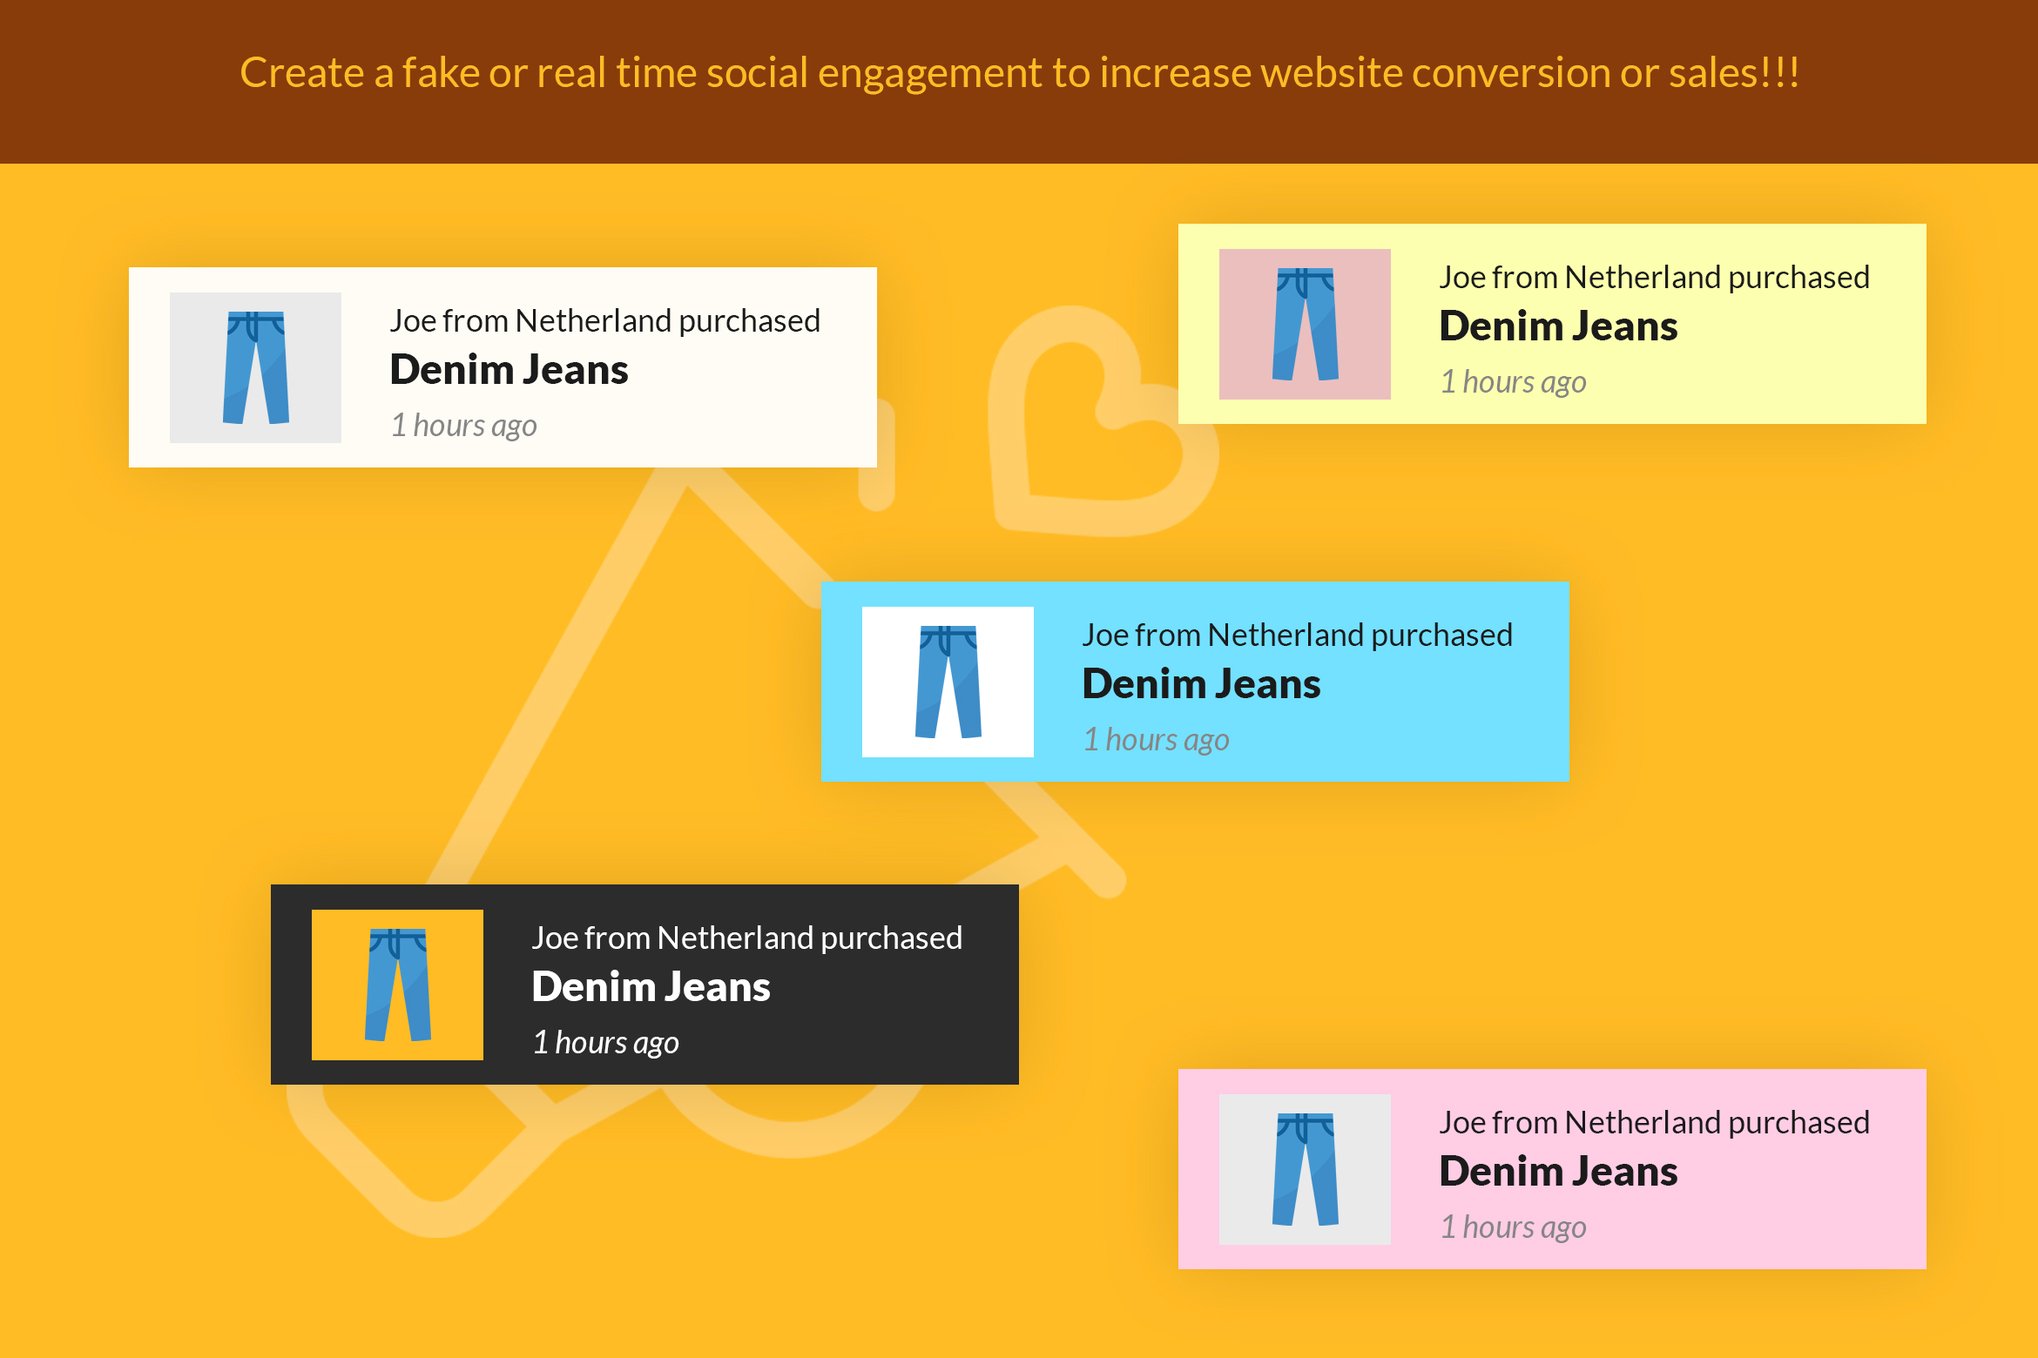Screen dimensions: 2038x1358
Task: Click "Denim Jeans" title in yellow card
Action: coord(1558,326)
